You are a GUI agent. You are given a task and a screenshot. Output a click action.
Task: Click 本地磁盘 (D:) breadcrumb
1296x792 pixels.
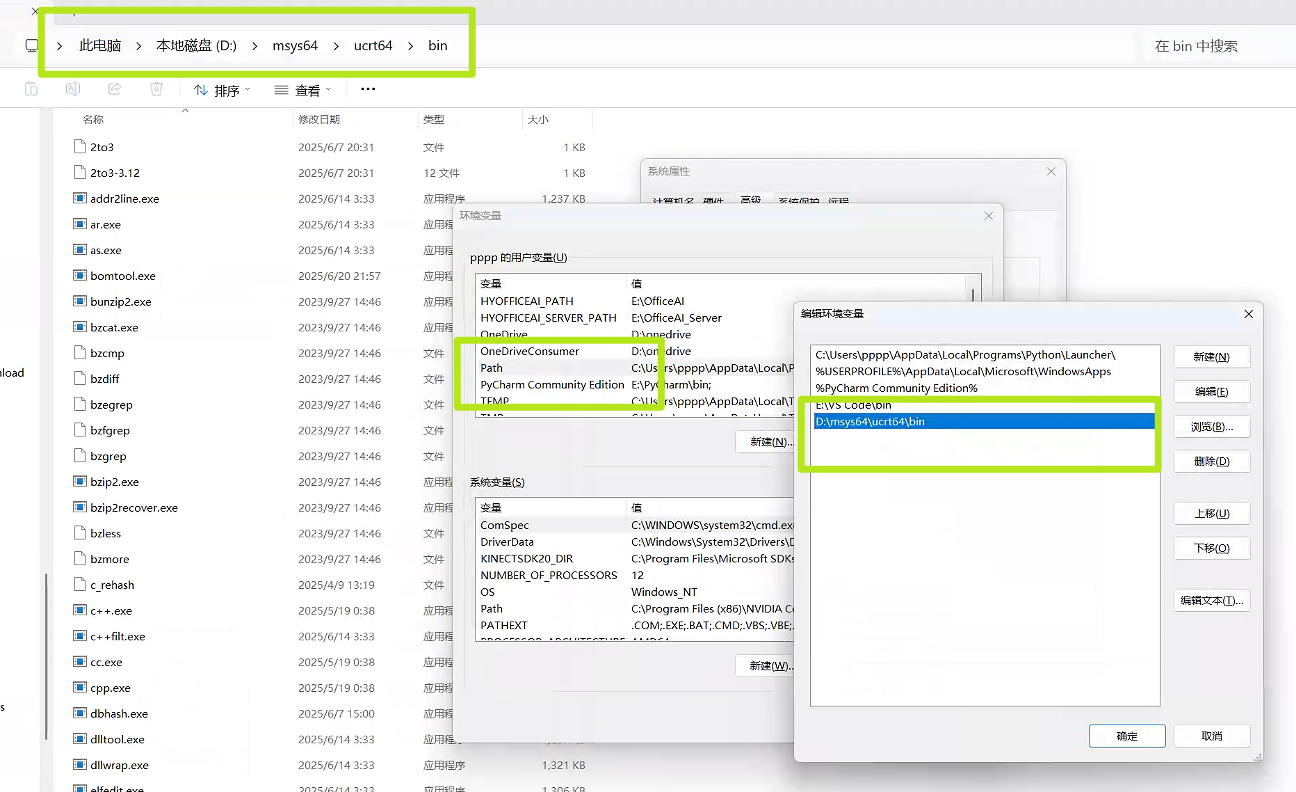196,46
